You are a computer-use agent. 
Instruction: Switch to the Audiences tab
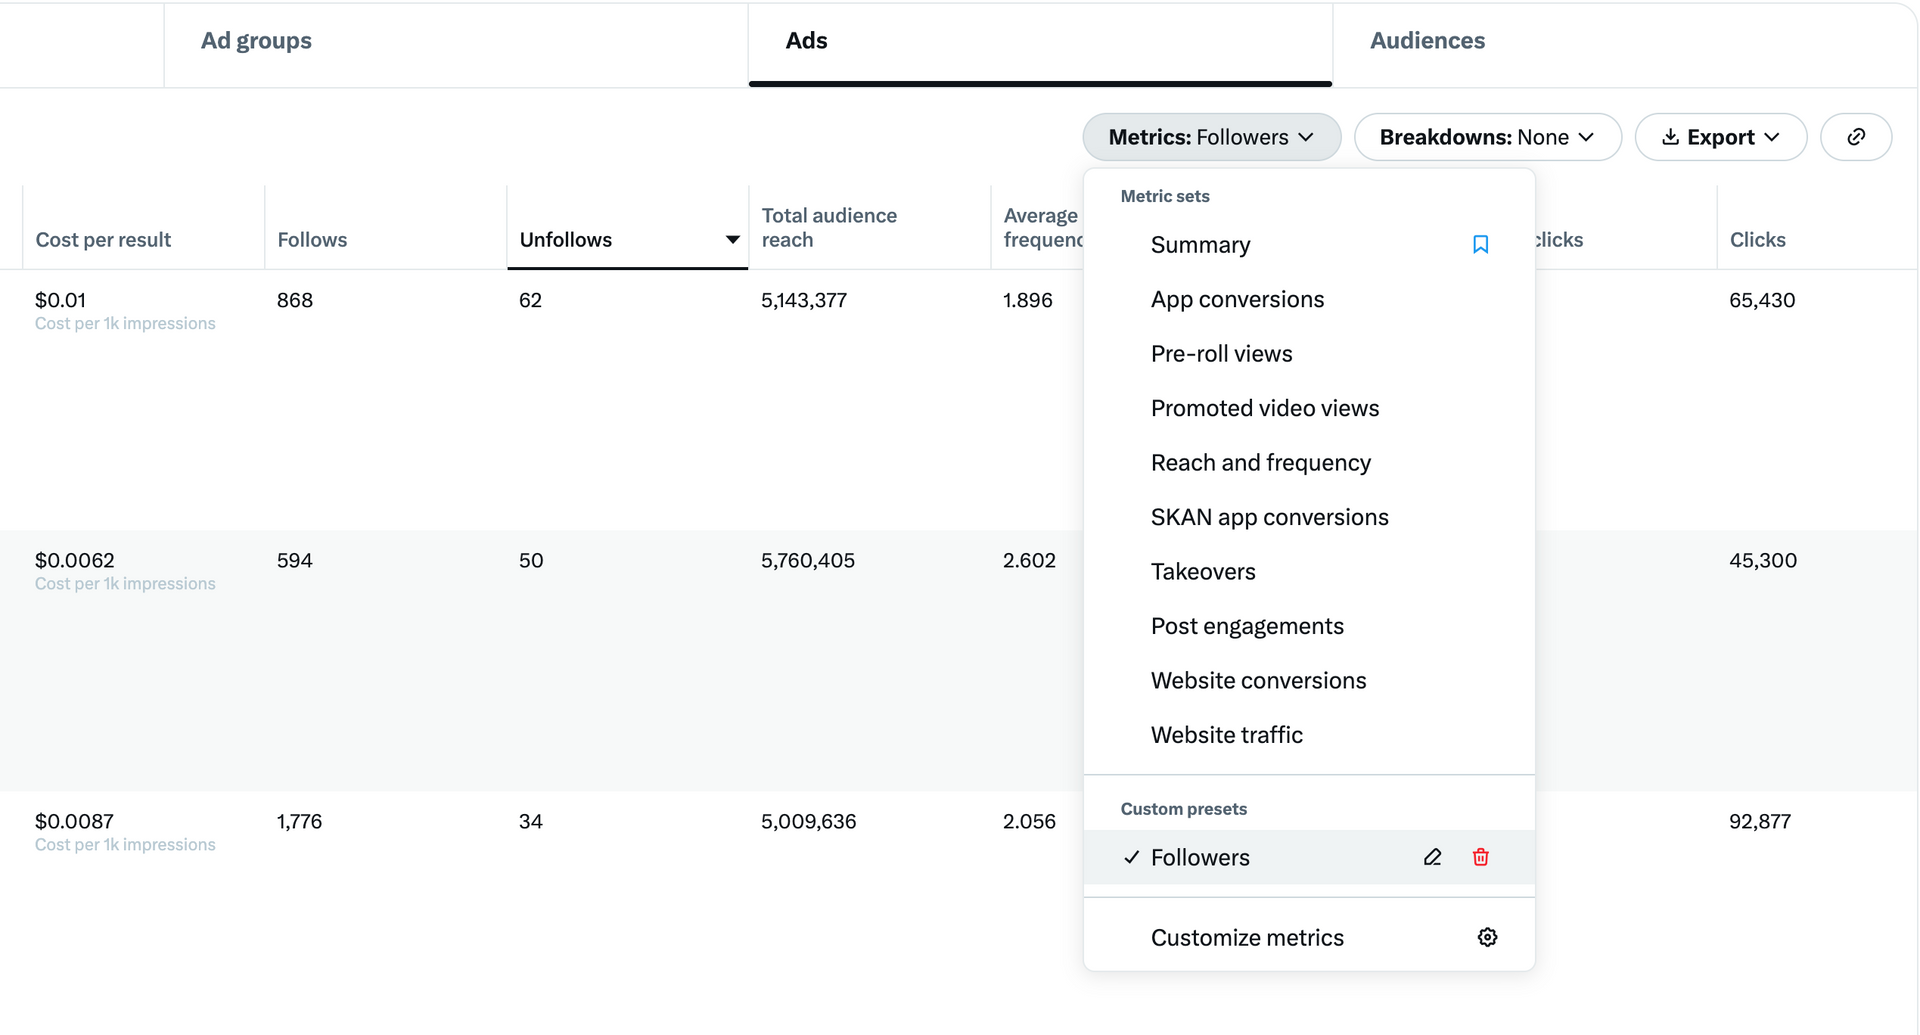click(x=1427, y=41)
